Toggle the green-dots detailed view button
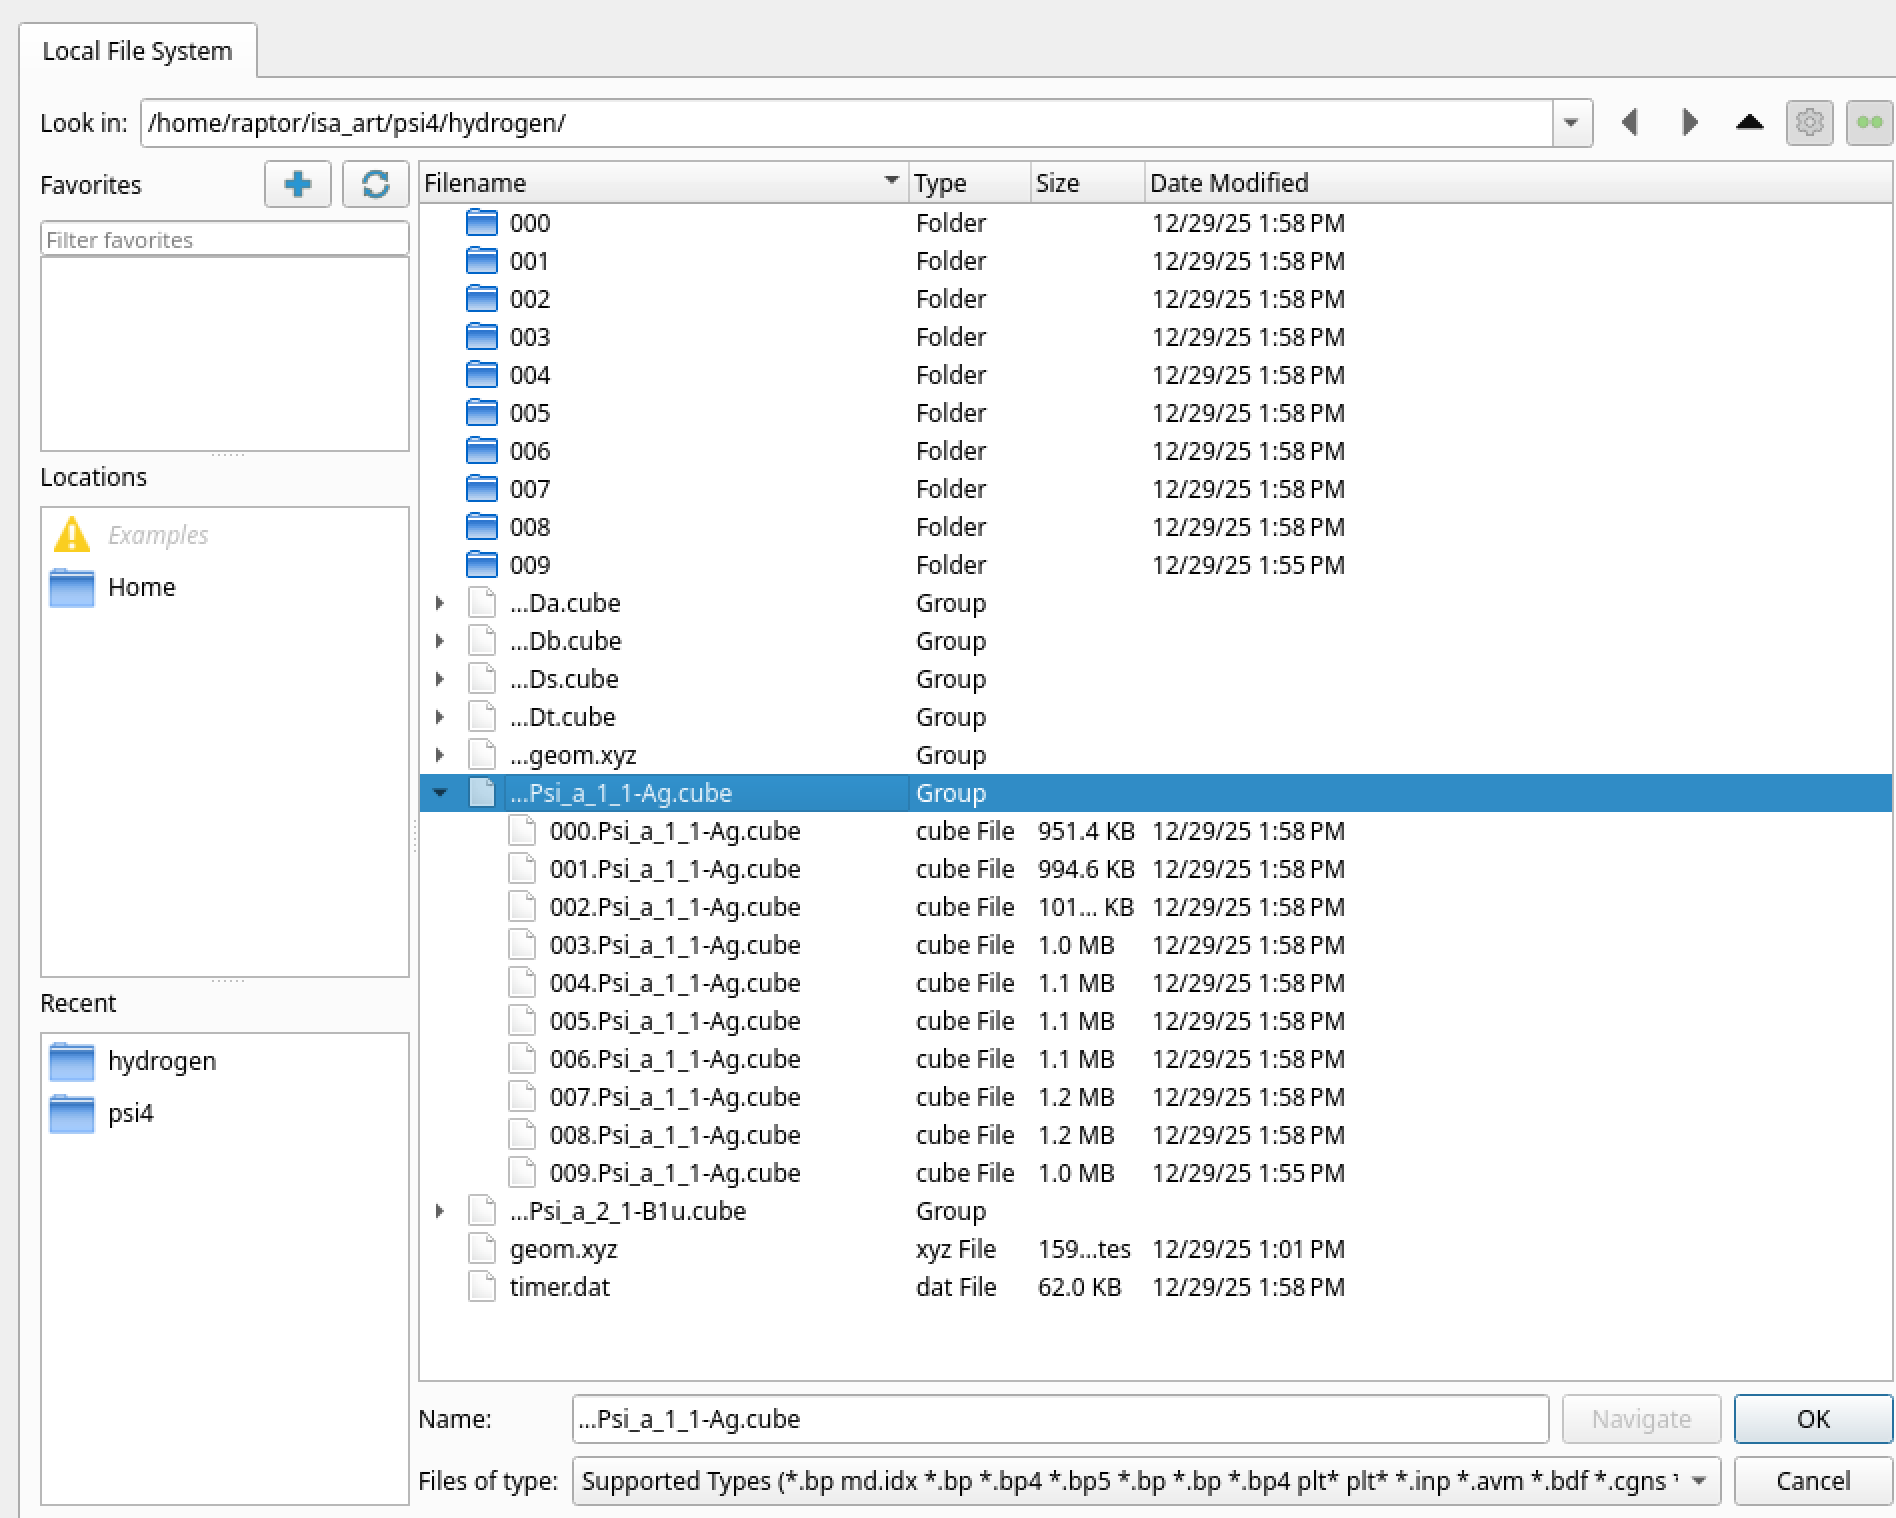Viewport: 1896px width, 1518px height. pos(1868,123)
